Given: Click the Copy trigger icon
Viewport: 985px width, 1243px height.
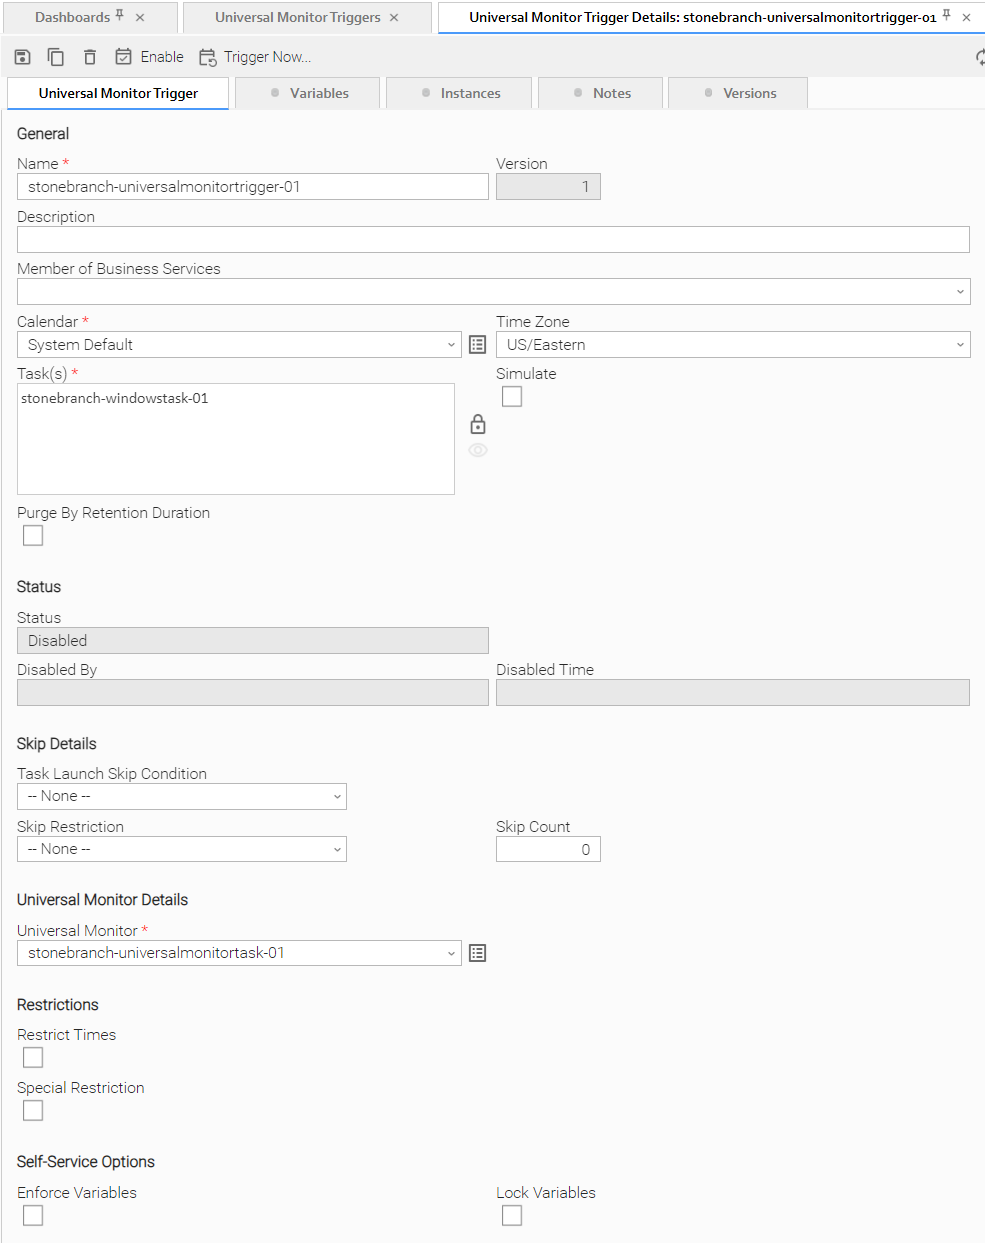Looking at the screenshot, I should [x=56, y=57].
